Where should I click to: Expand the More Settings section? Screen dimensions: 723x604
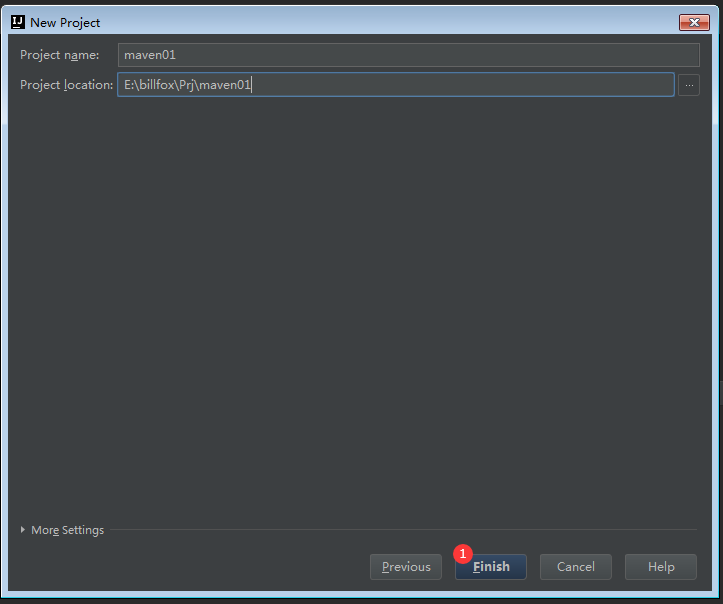[x=62, y=530]
